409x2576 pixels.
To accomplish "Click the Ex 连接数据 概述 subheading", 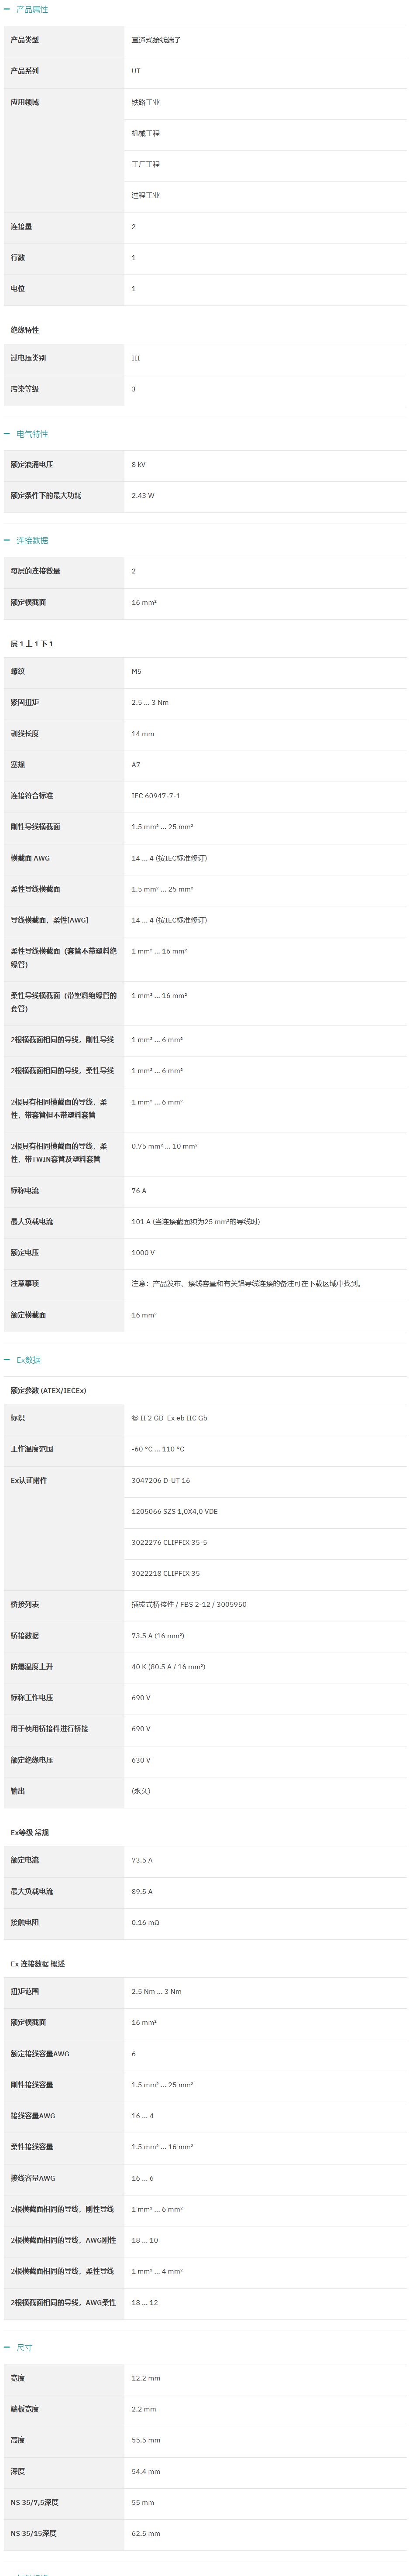I will (x=38, y=1964).
